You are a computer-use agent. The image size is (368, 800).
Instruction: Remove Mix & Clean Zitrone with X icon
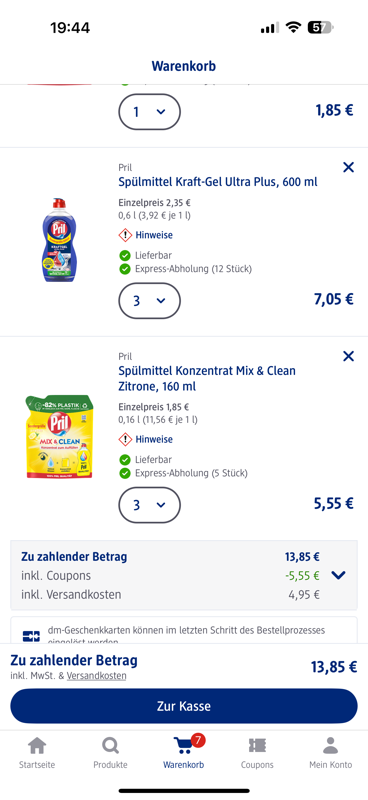point(348,356)
